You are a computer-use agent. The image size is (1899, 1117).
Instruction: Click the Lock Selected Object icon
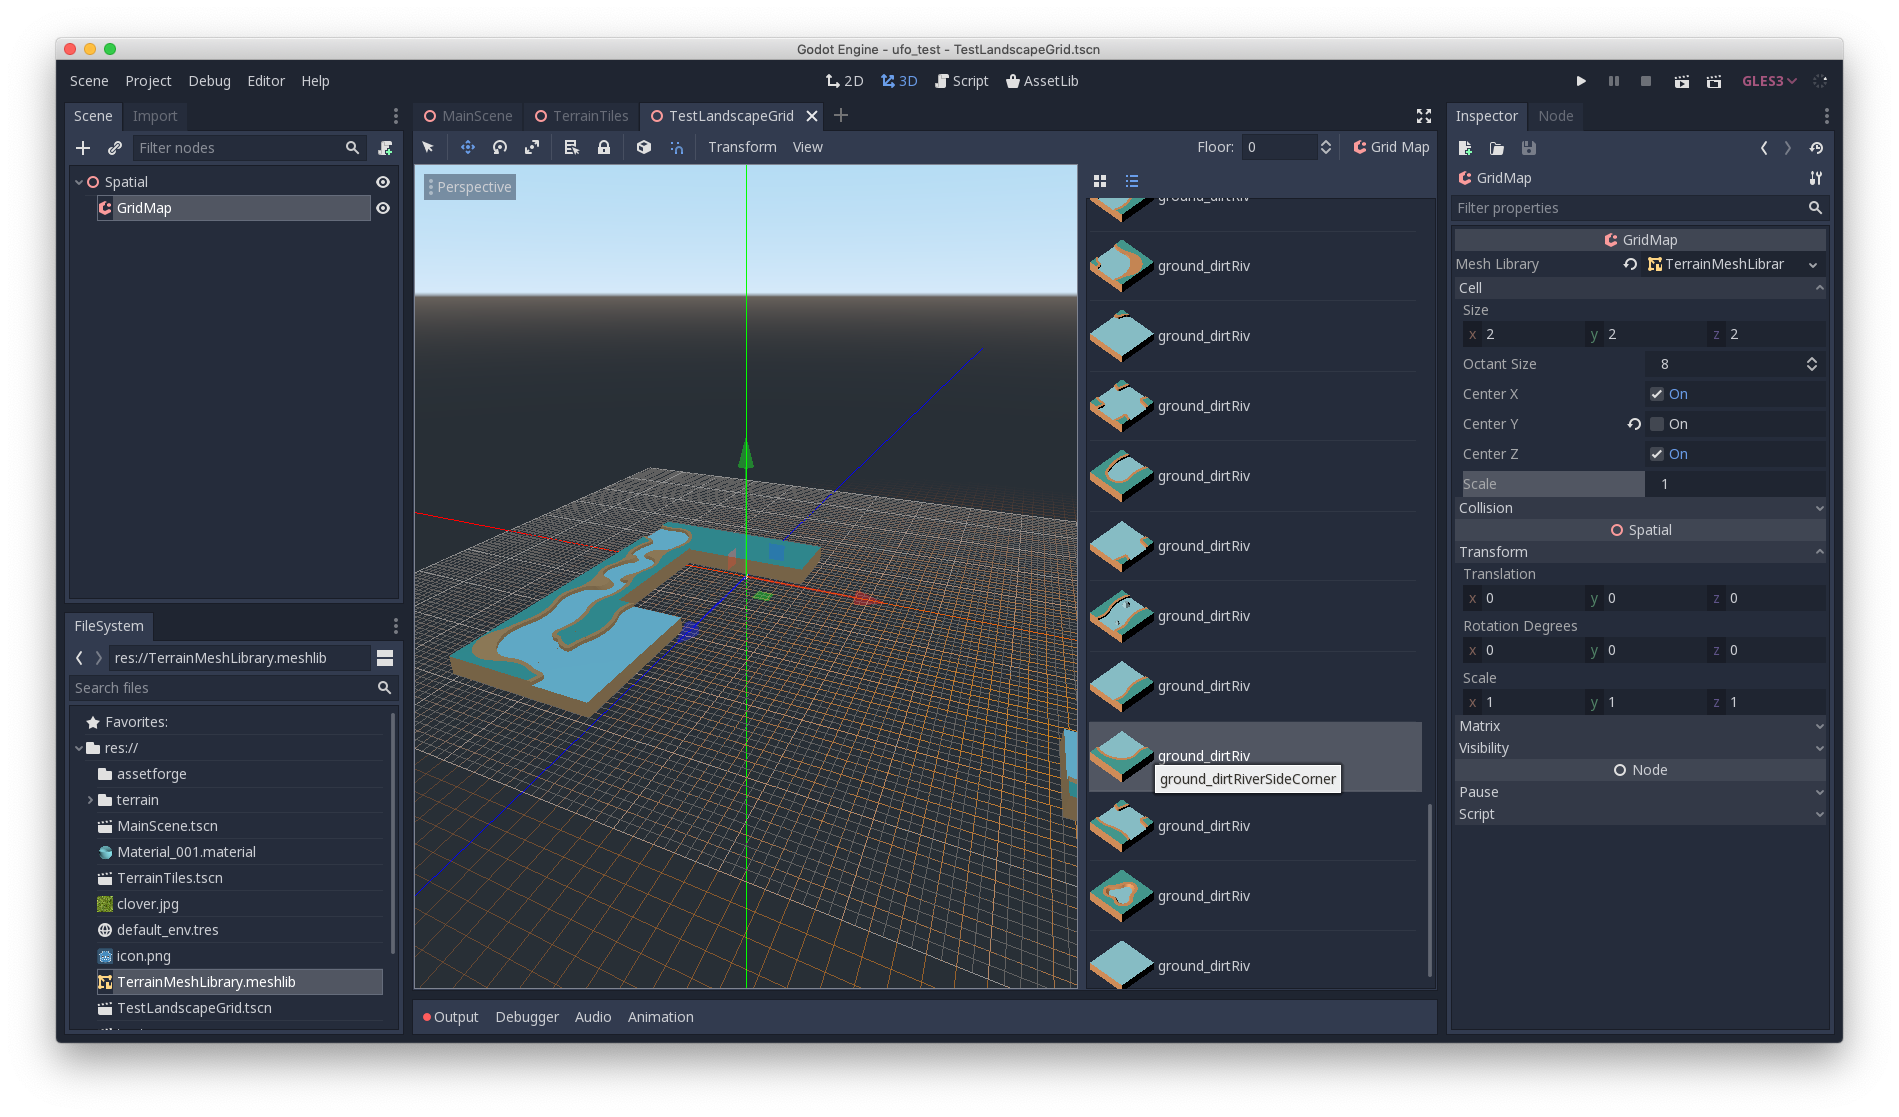coord(604,147)
